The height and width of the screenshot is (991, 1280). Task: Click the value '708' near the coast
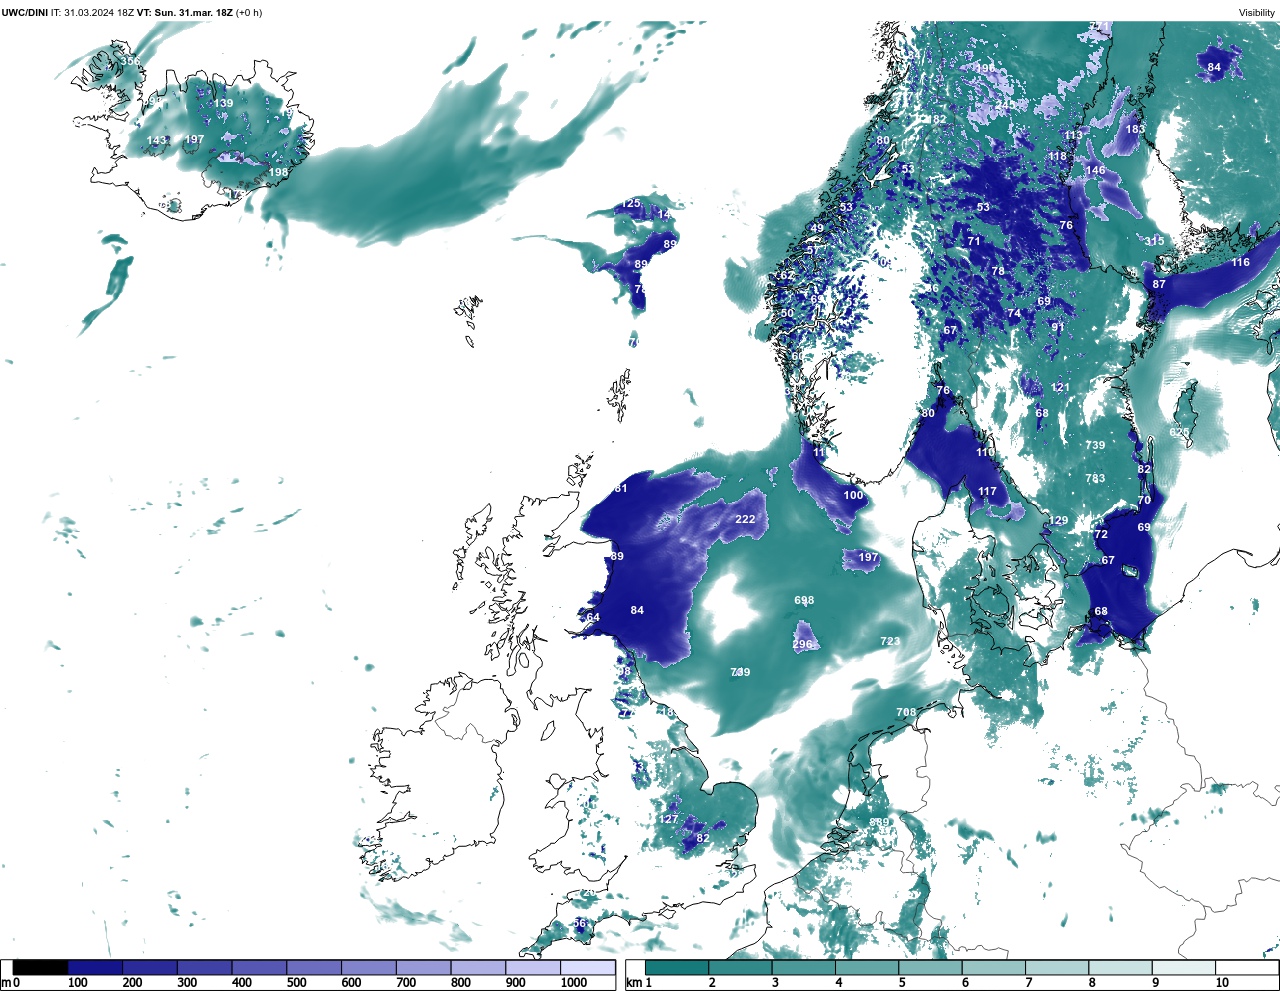pyautogui.click(x=906, y=712)
